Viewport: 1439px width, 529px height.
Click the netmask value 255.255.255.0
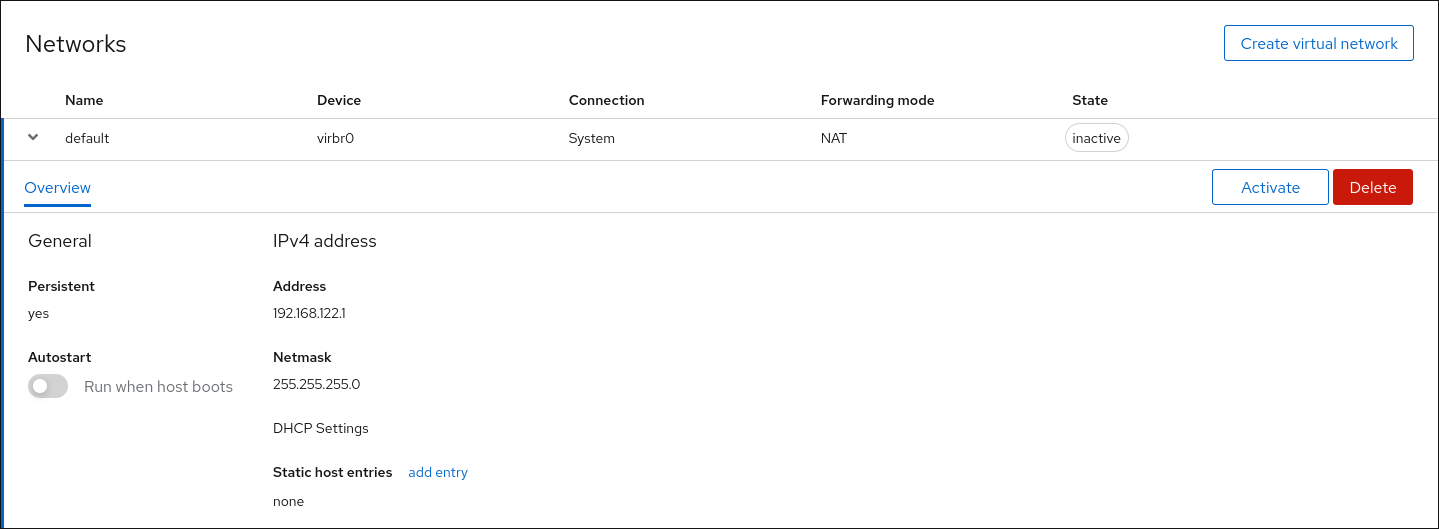tap(316, 384)
